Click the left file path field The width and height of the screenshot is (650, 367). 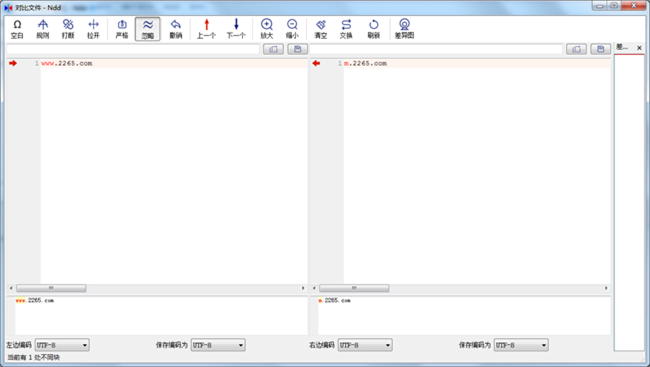[133, 49]
